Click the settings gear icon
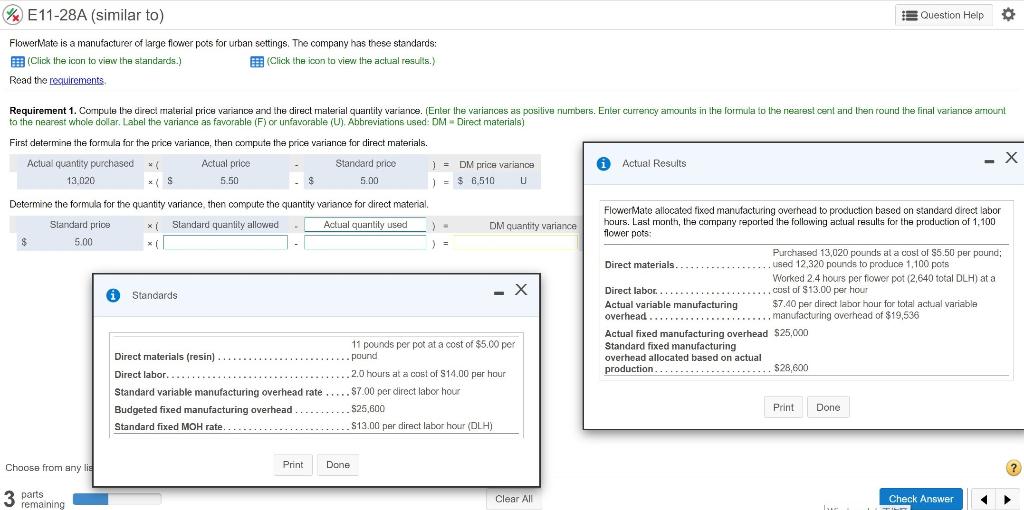 (1008, 14)
